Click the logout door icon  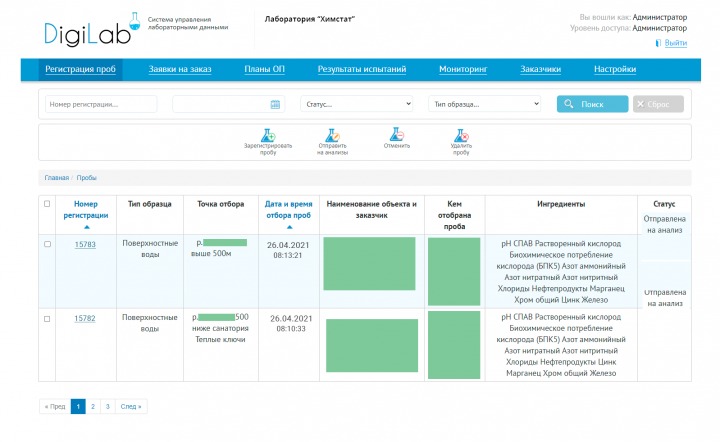coord(658,43)
